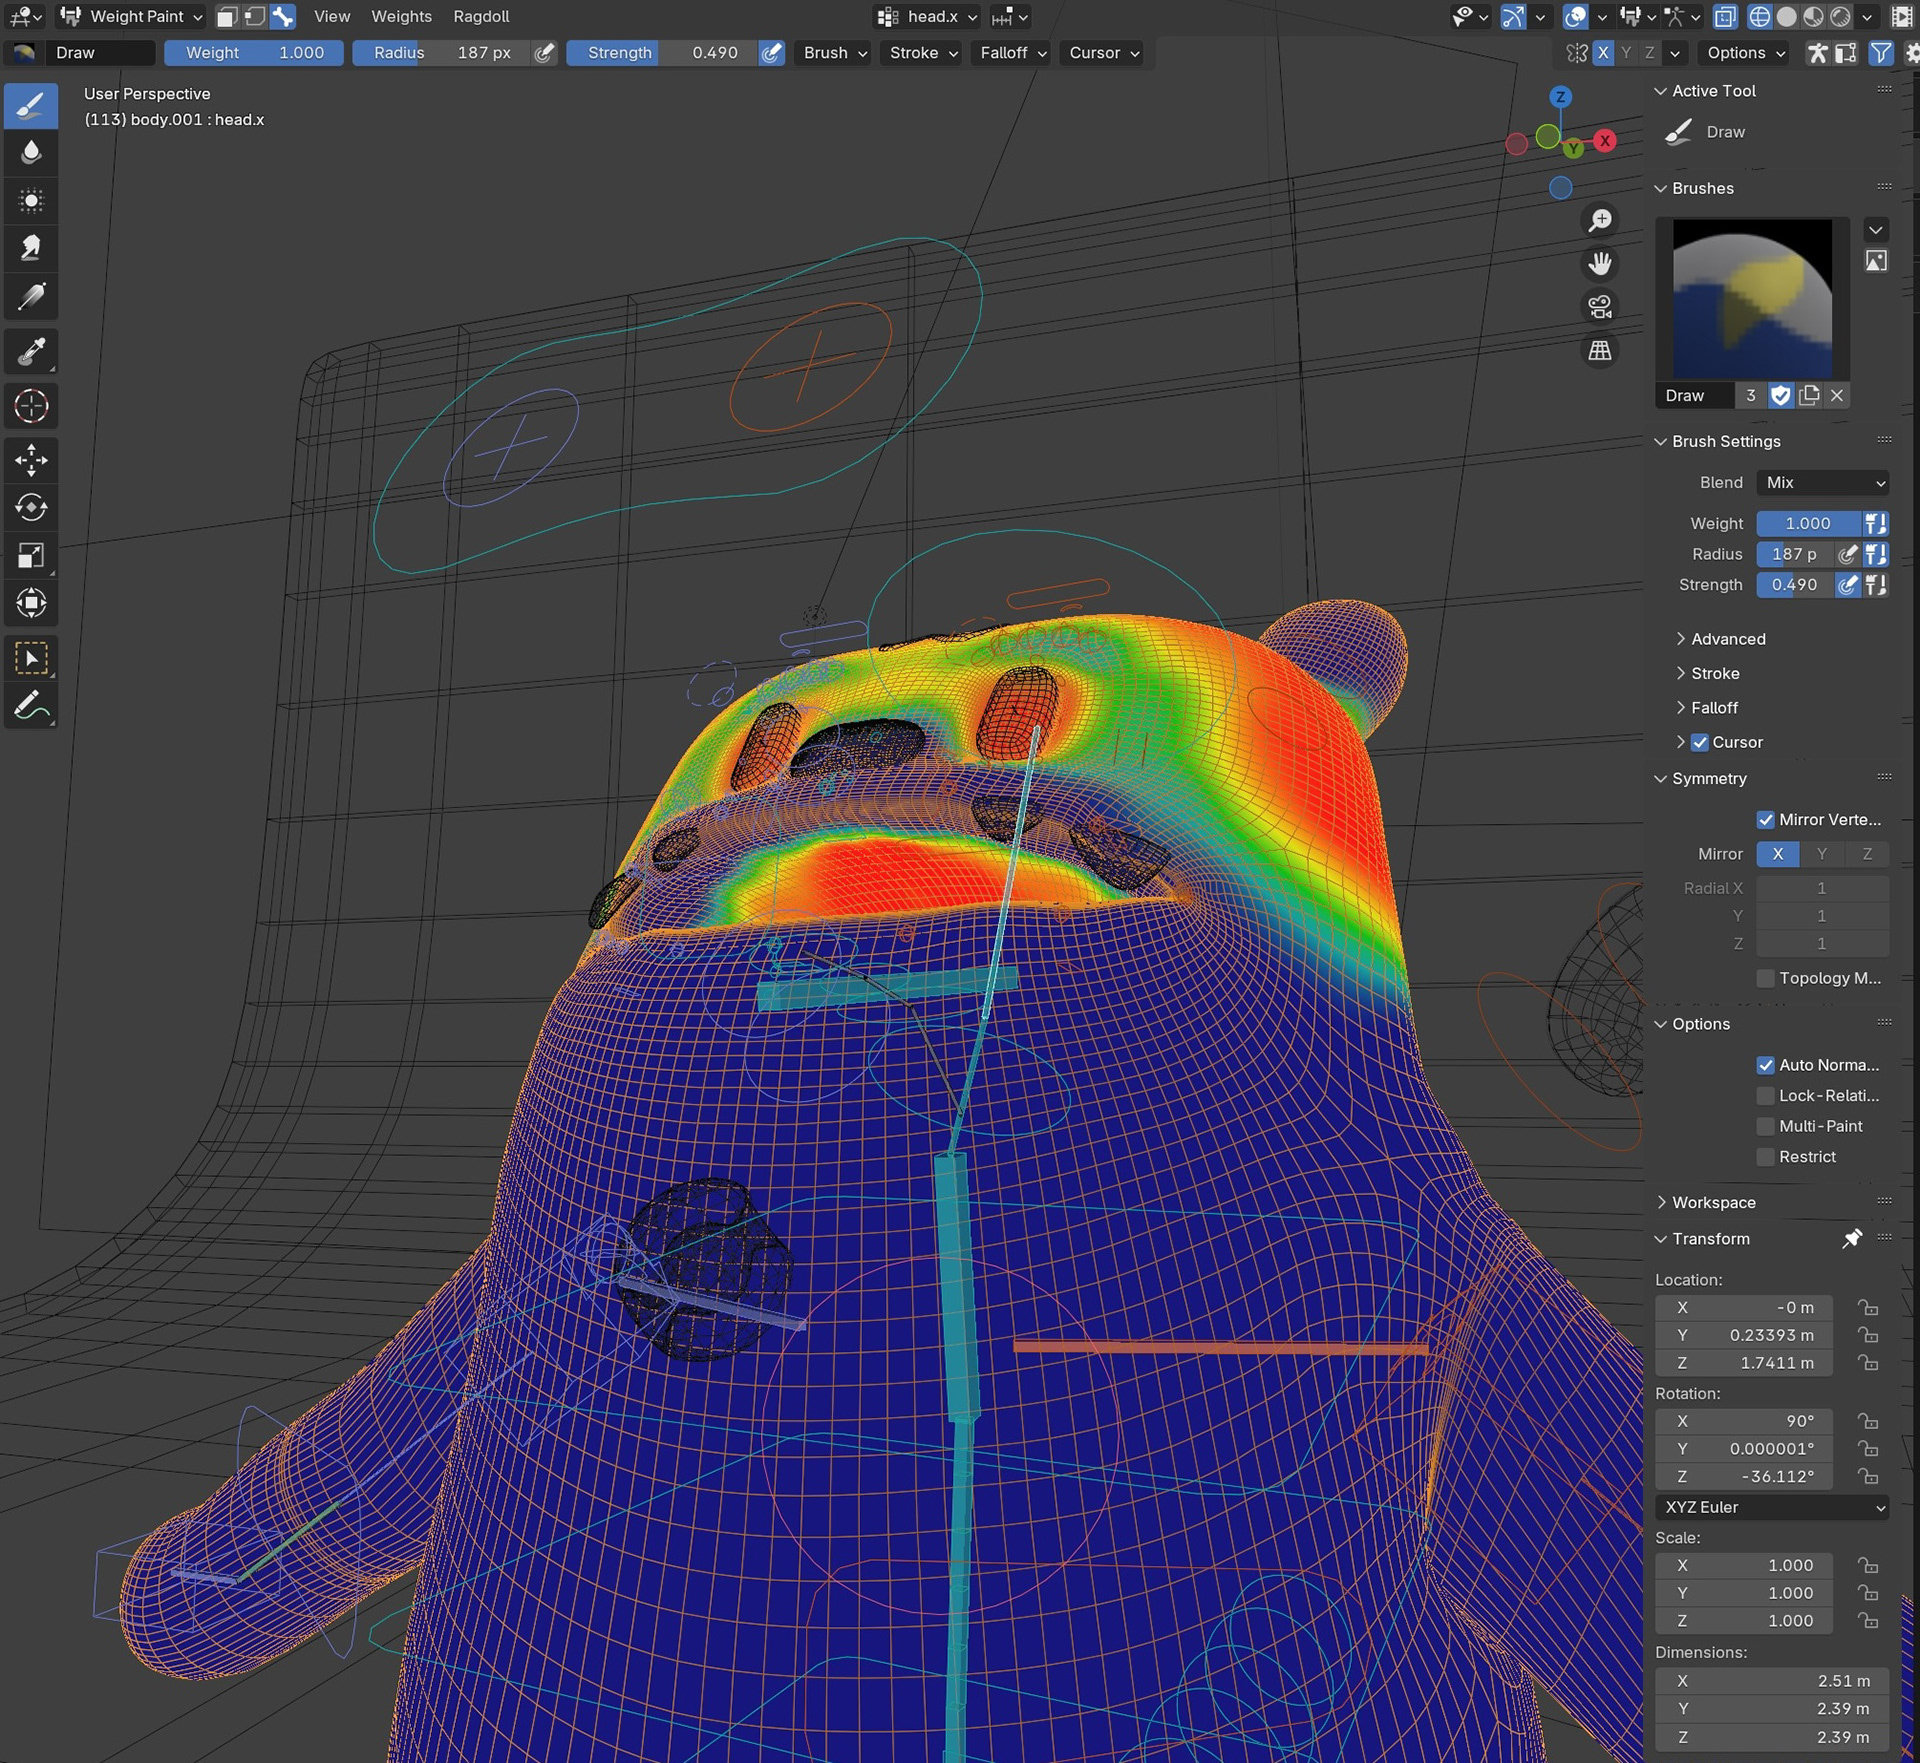Viewport: 1920px width, 1763px height.
Task: Open the Blend mode Mix dropdown
Action: click(1822, 483)
